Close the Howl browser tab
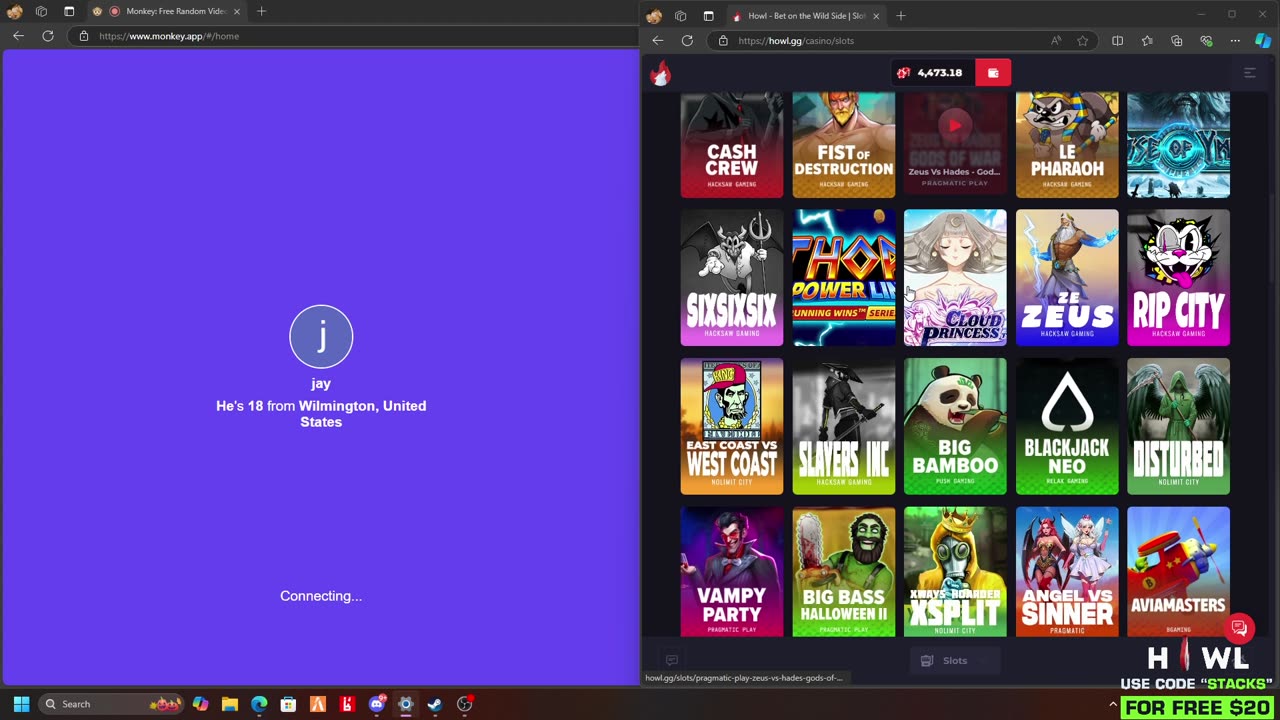Image resolution: width=1280 pixels, height=720 pixels. point(876,16)
